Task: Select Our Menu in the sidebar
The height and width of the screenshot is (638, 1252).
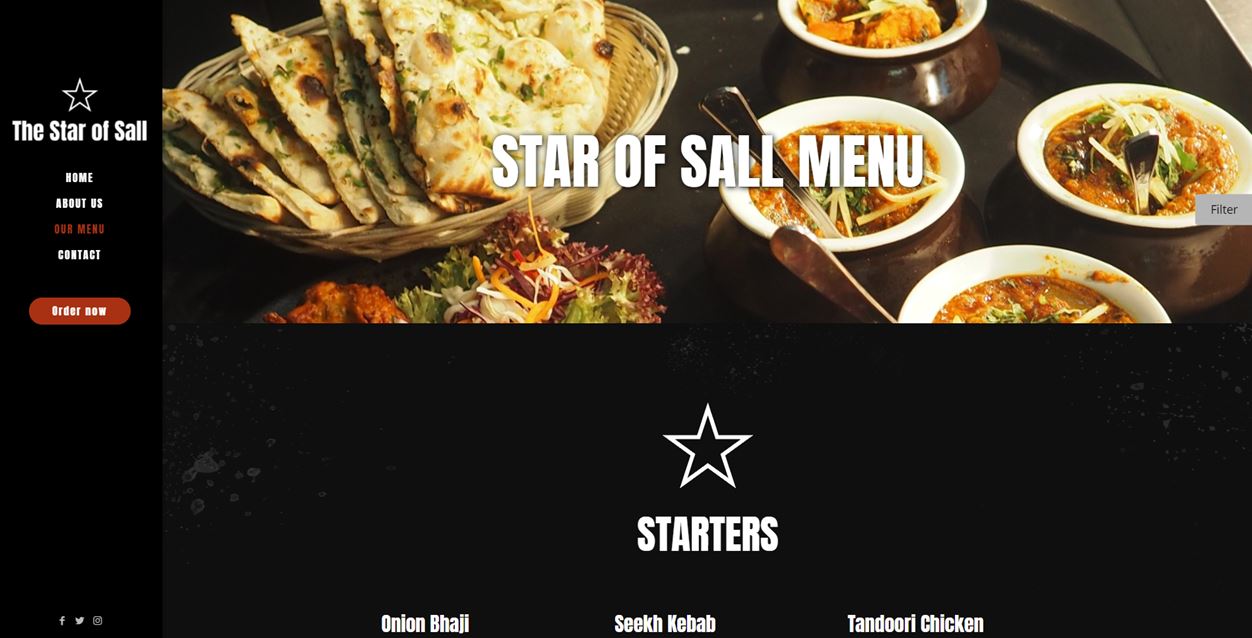Action: click(79, 229)
